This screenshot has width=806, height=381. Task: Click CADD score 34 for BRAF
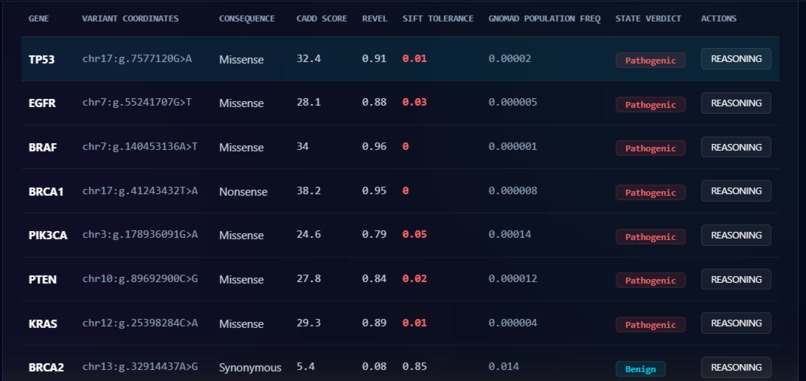(x=302, y=147)
